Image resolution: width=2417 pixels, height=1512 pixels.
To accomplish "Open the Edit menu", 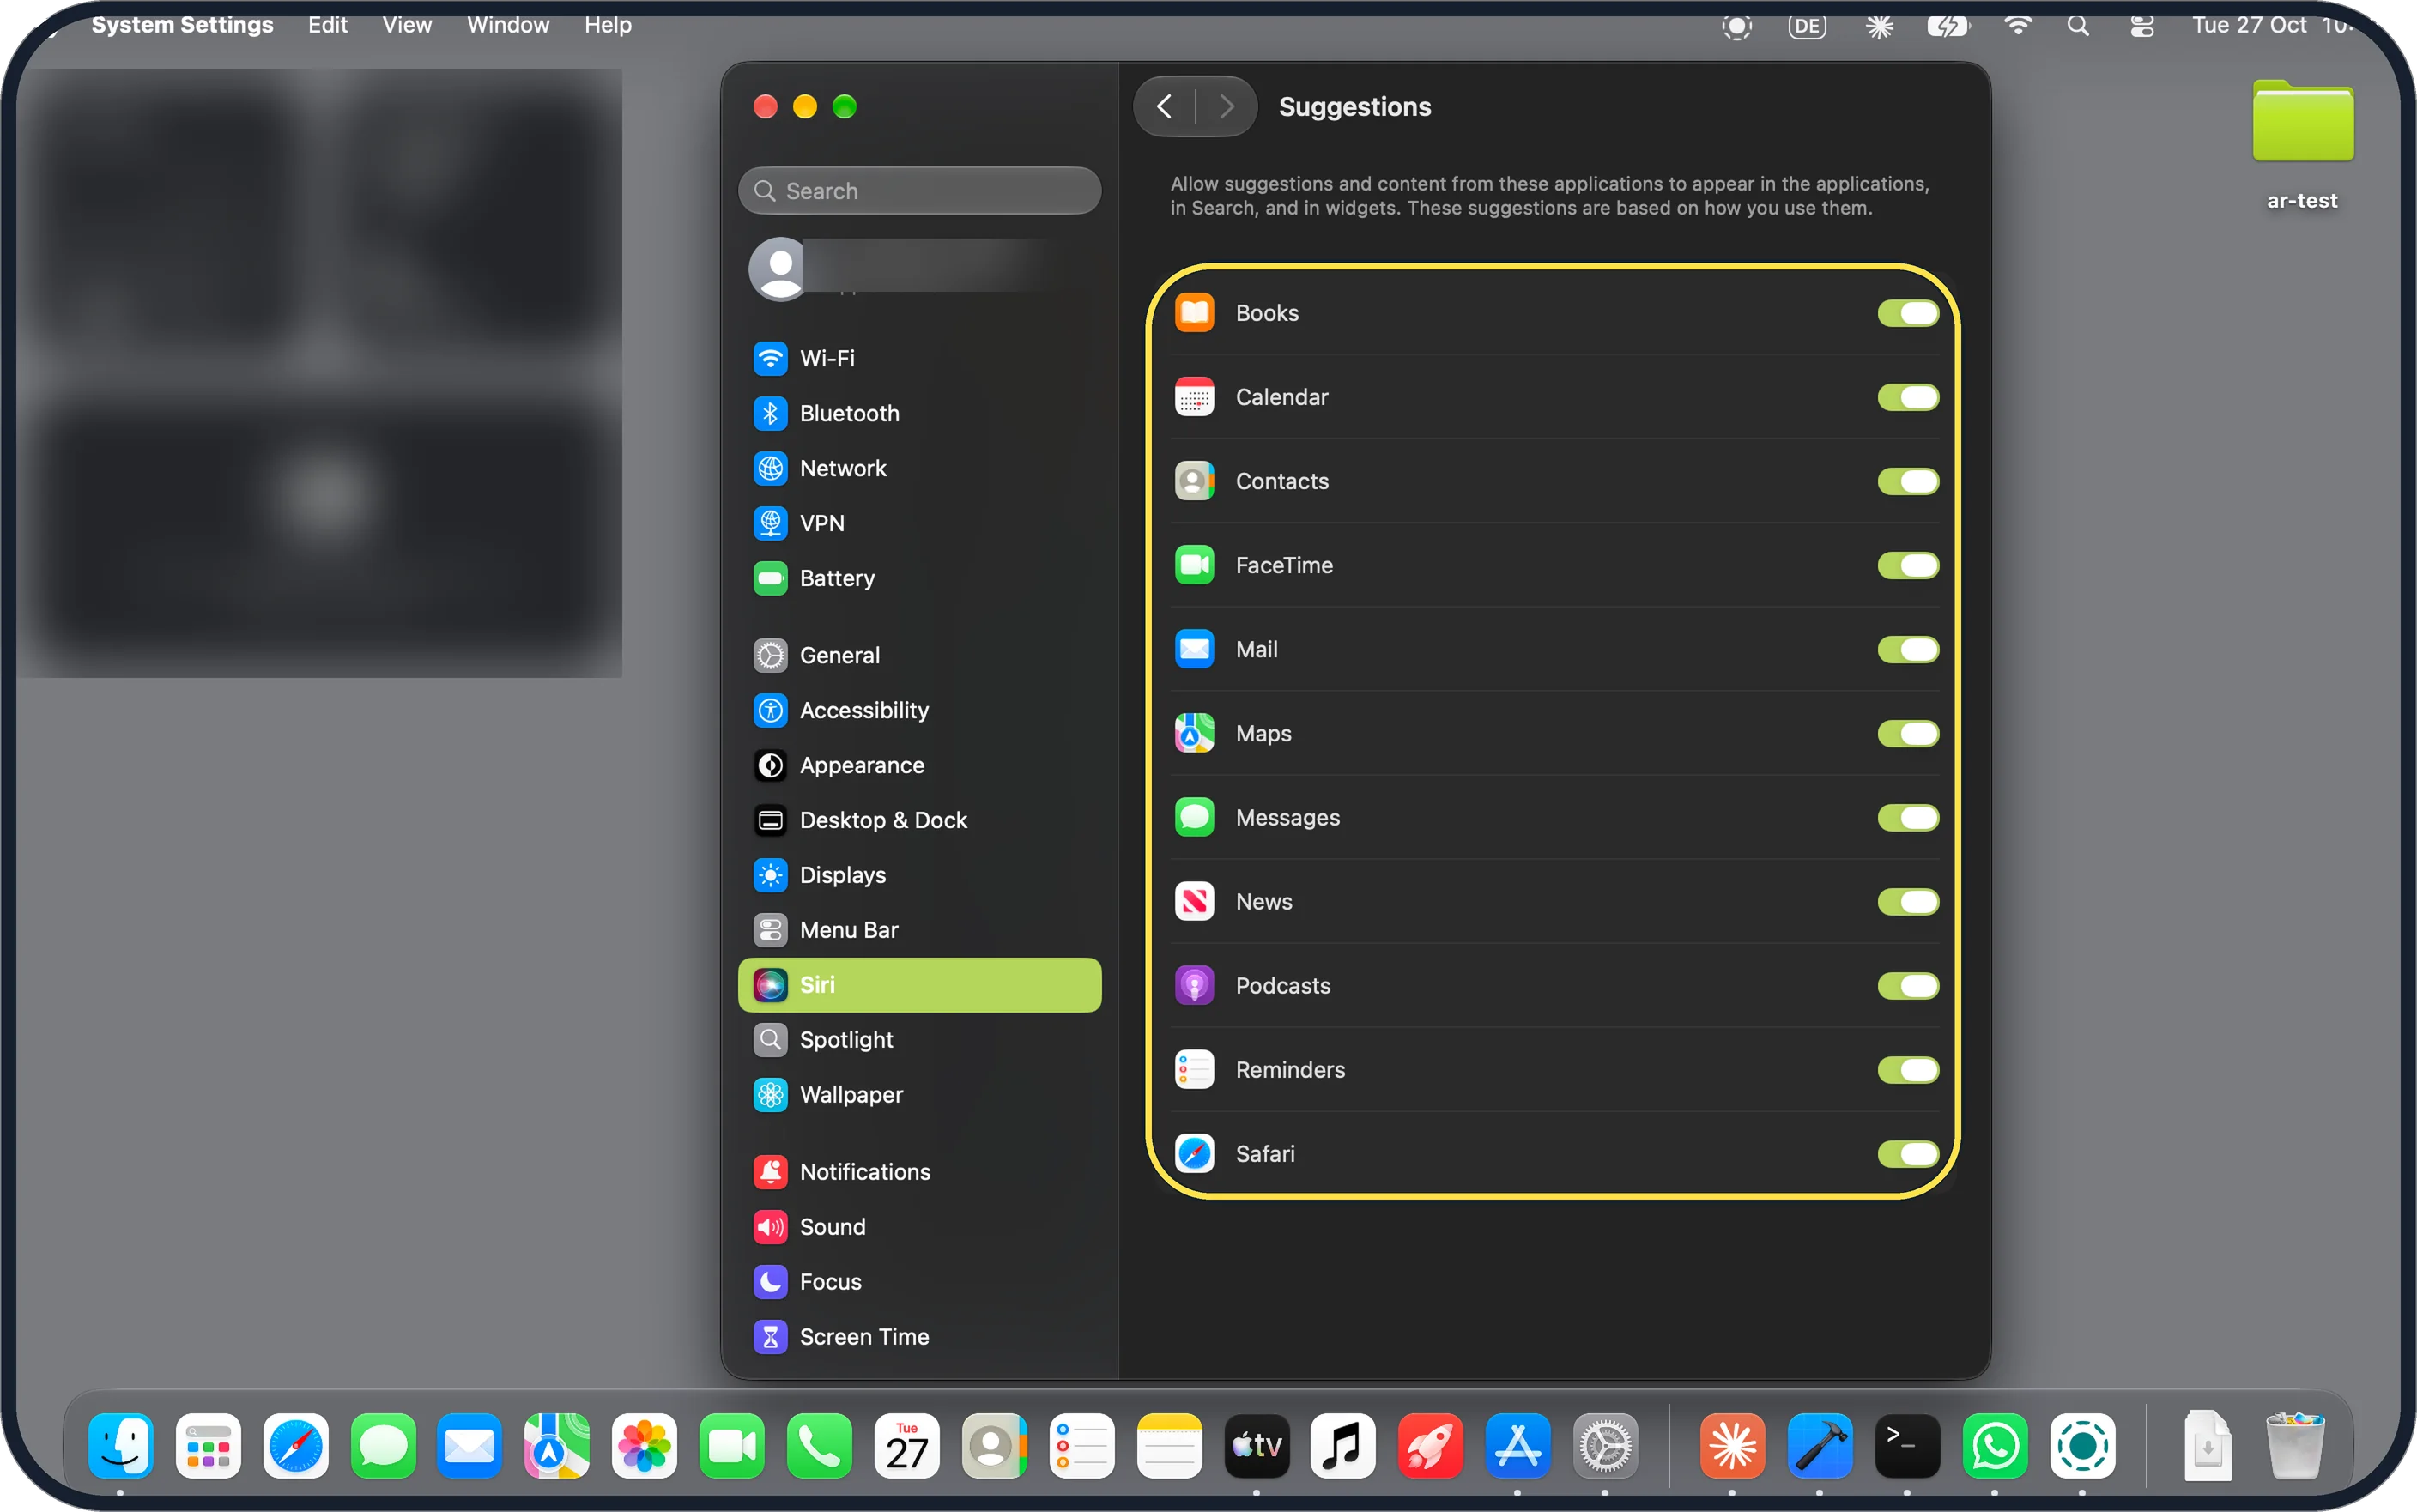I will click(x=327, y=25).
